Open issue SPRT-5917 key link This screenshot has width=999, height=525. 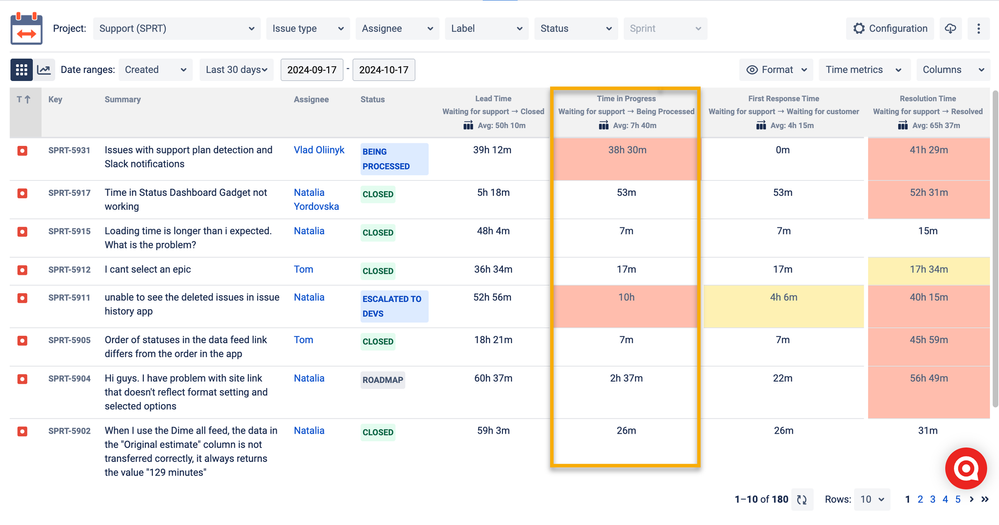[69, 193]
